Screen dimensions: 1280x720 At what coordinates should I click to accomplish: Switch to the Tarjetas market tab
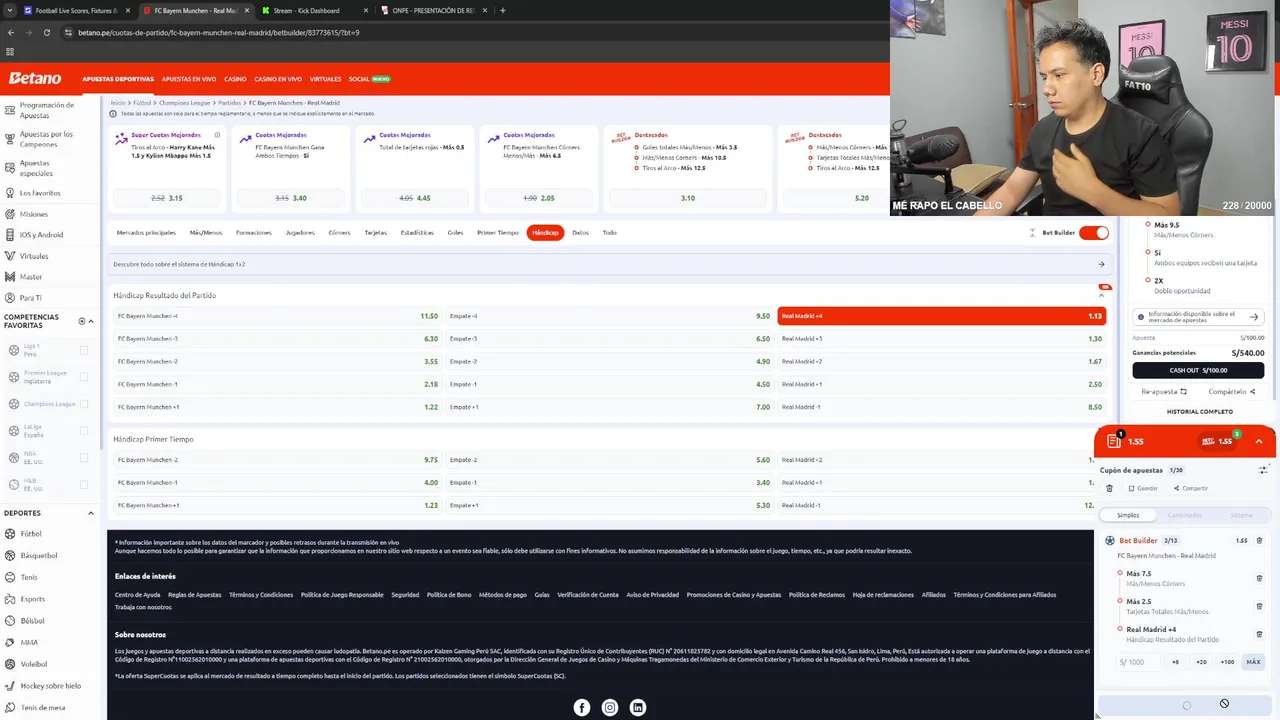coord(375,233)
